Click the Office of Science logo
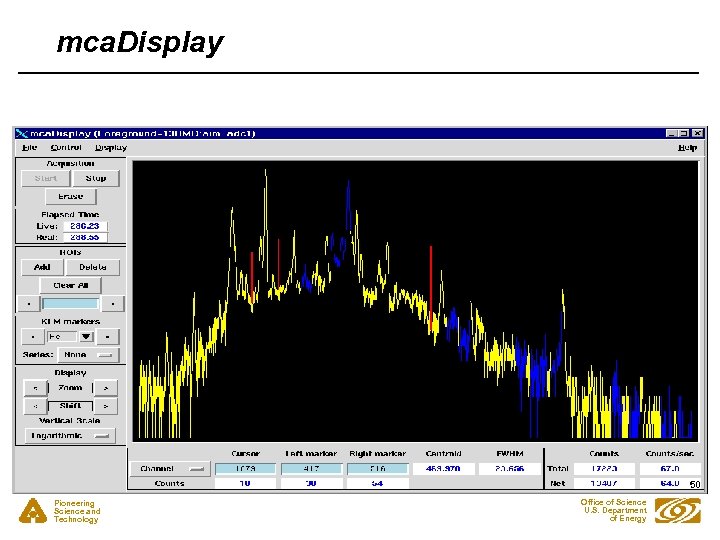The image size is (720, 540). tap(678, 510)
